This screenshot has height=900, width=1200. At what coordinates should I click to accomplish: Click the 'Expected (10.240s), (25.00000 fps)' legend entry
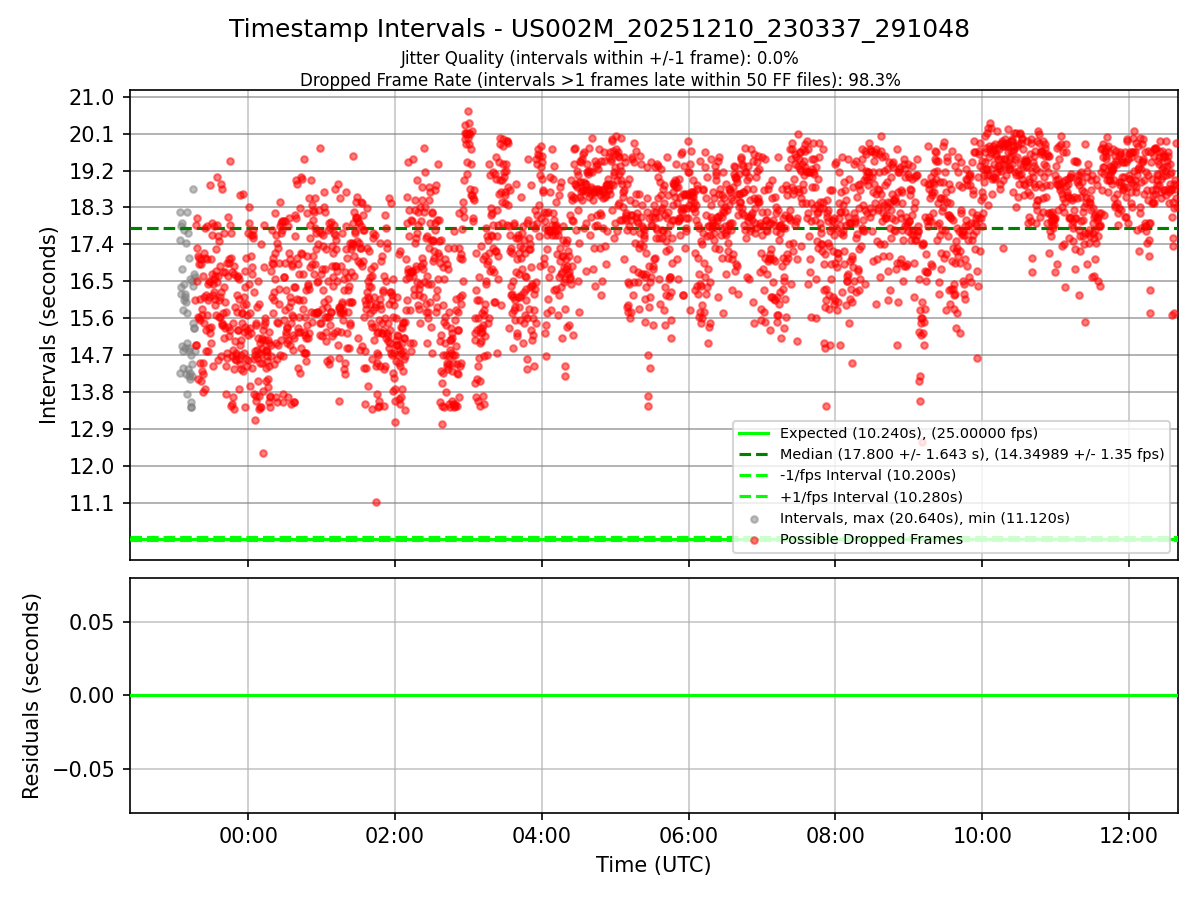coord(908,433)
